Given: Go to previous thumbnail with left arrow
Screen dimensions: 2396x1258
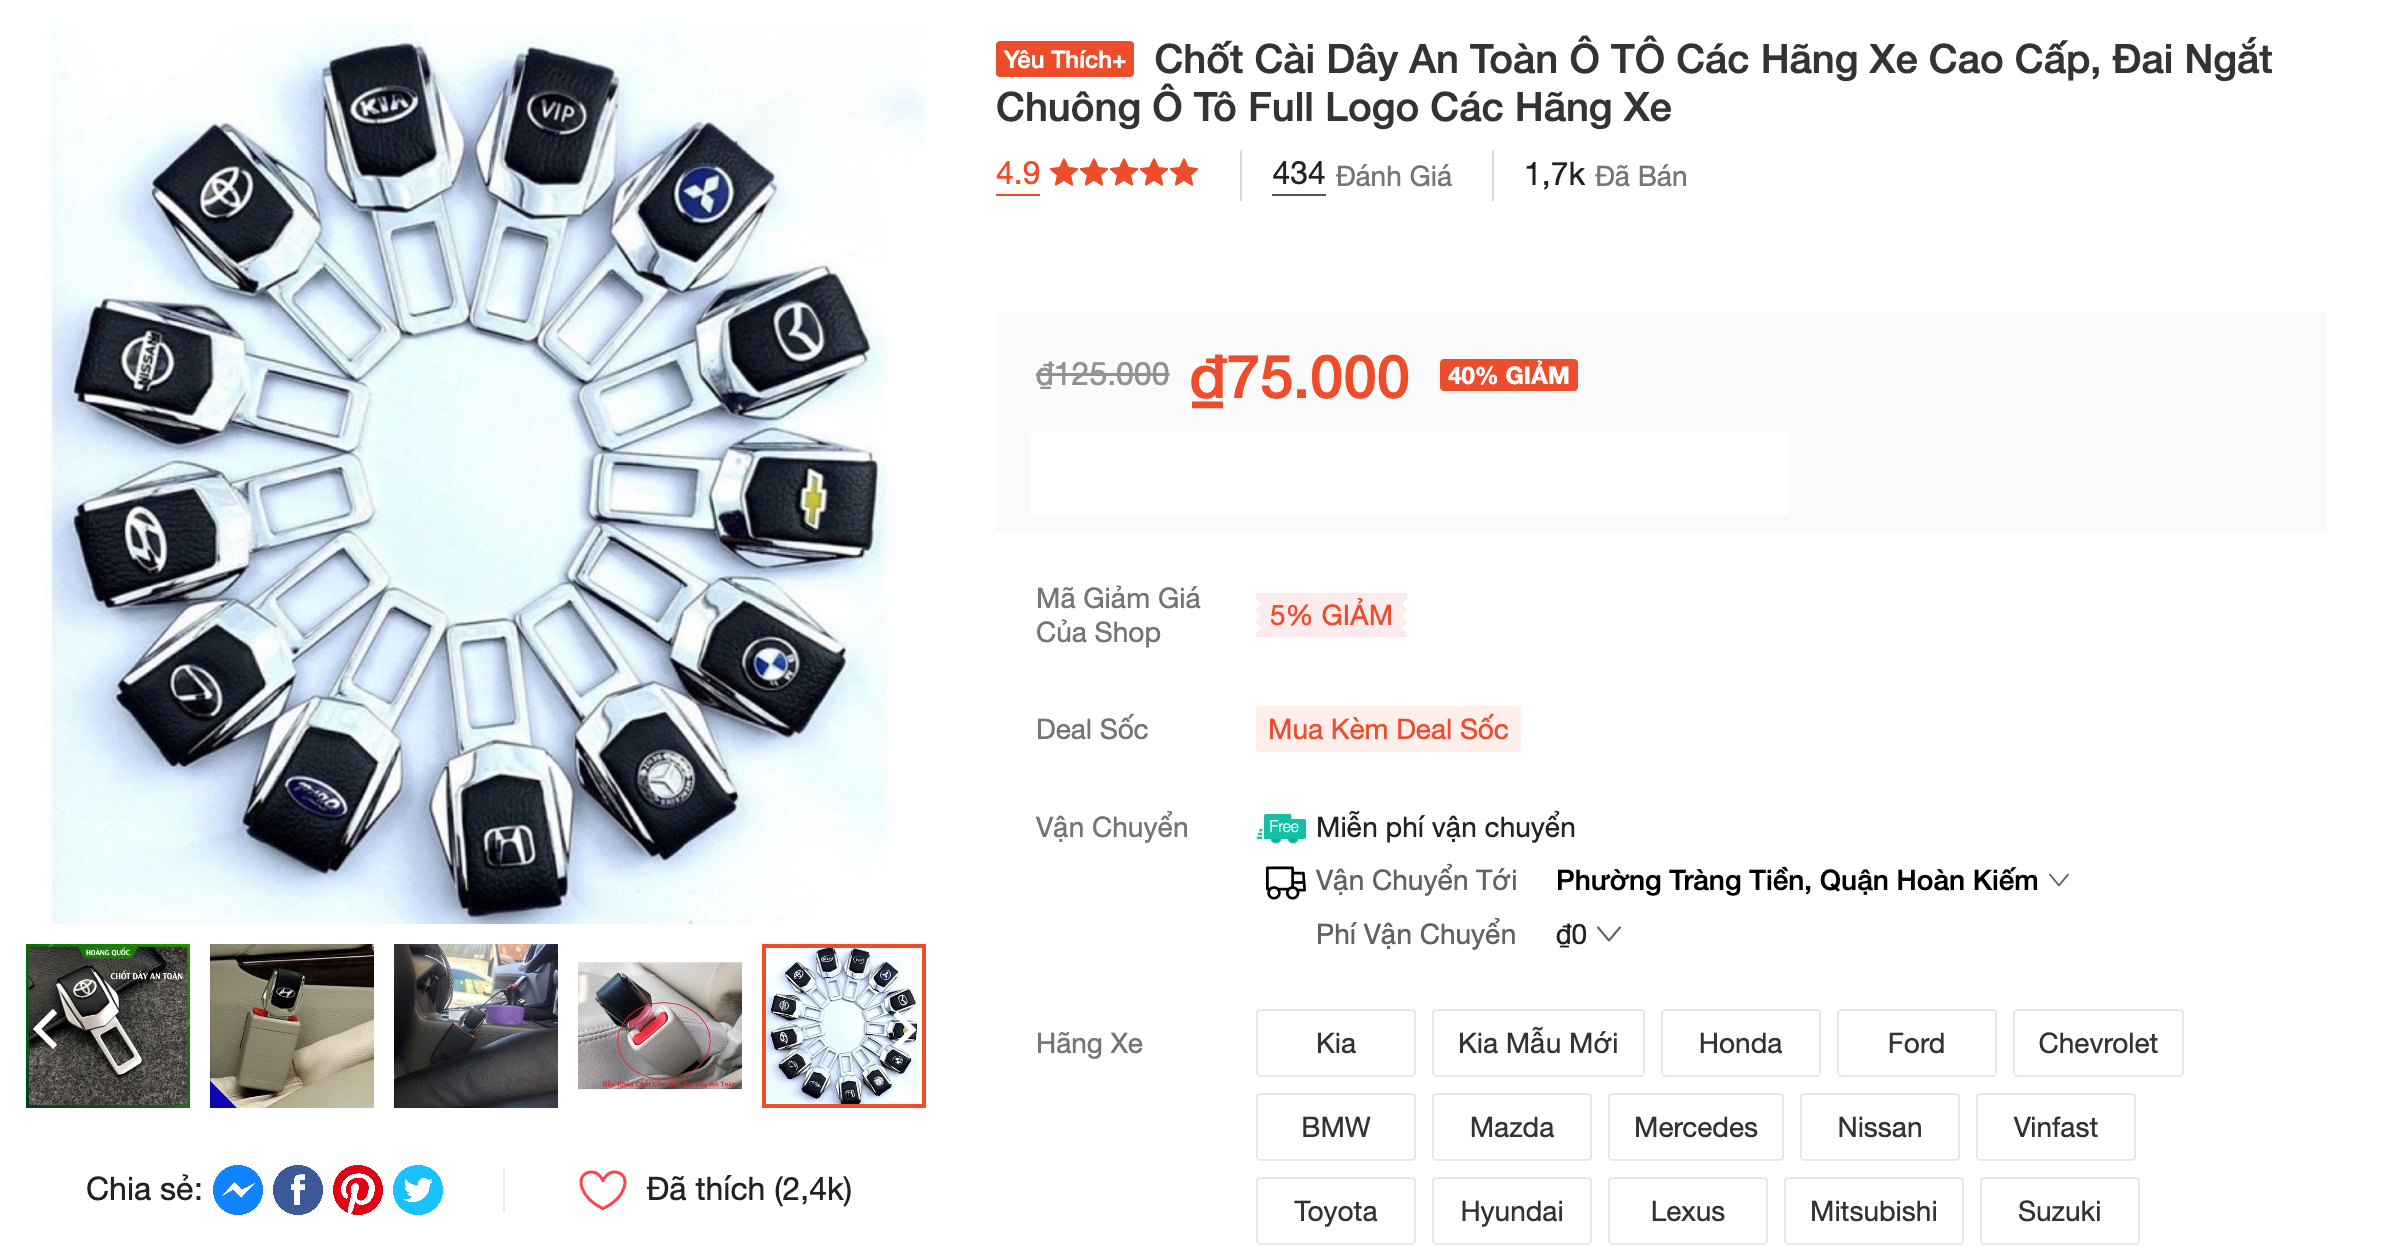Looking at the screenshot, I should tap(46, 1027).
